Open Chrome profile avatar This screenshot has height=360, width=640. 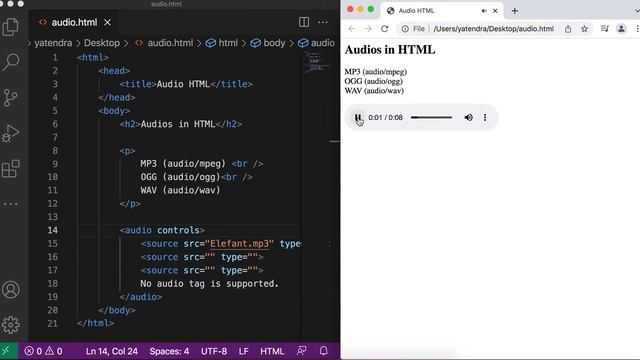point(621,29)
